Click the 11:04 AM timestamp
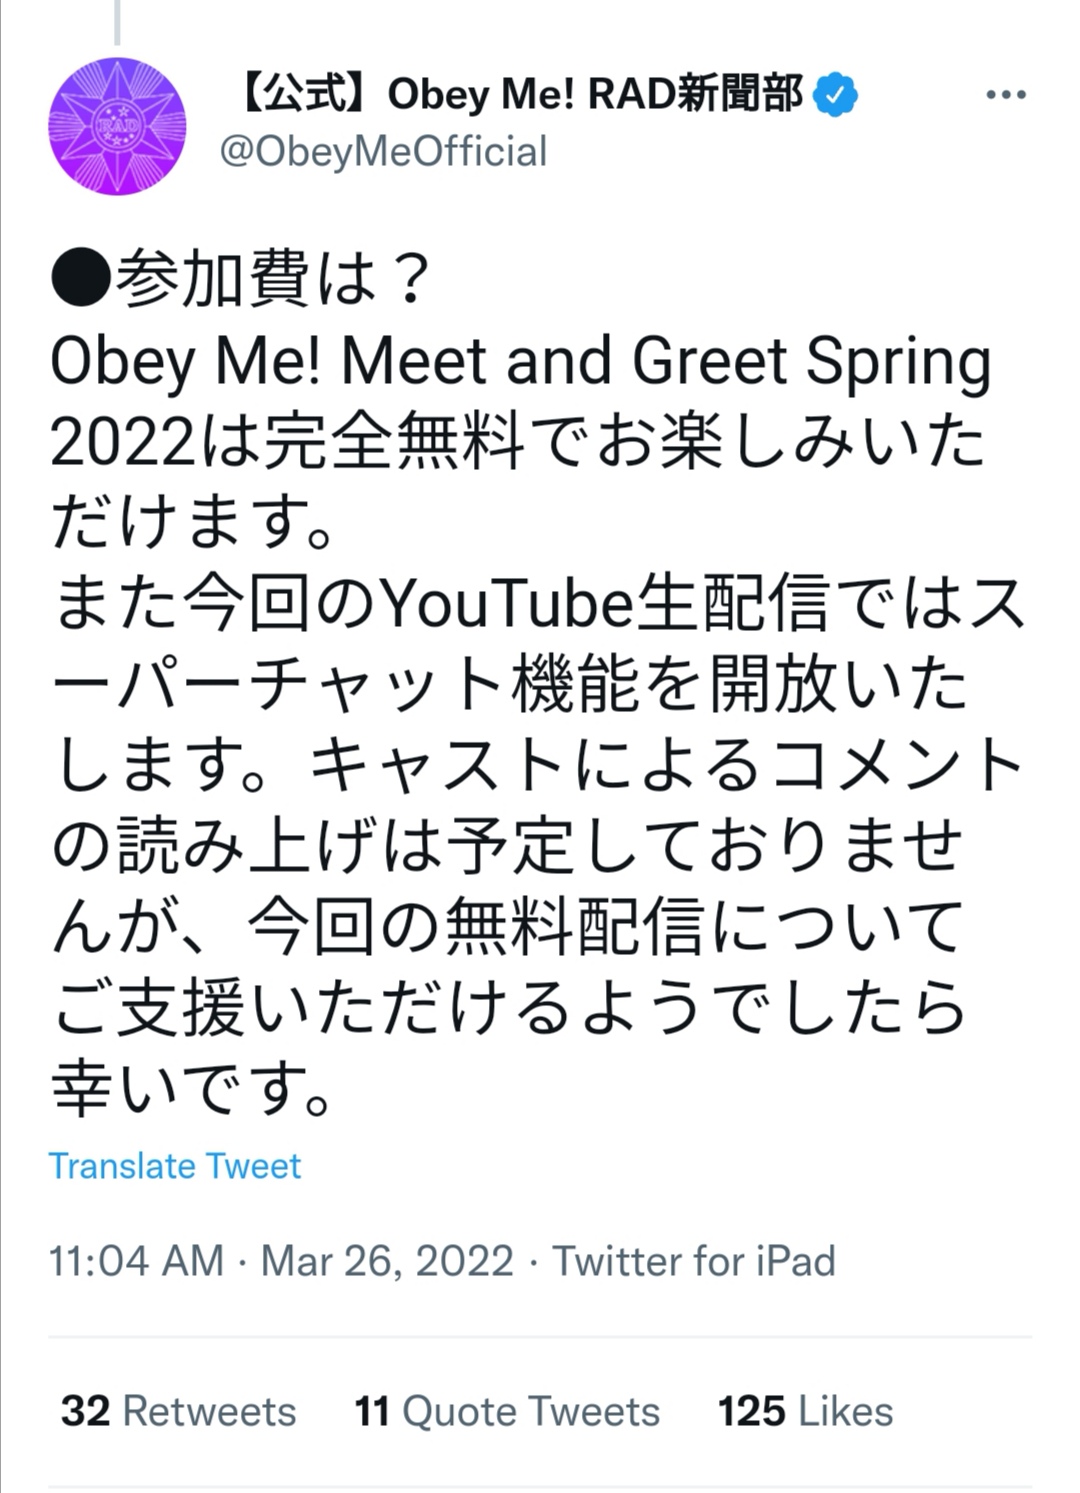 pos(136,1261)
